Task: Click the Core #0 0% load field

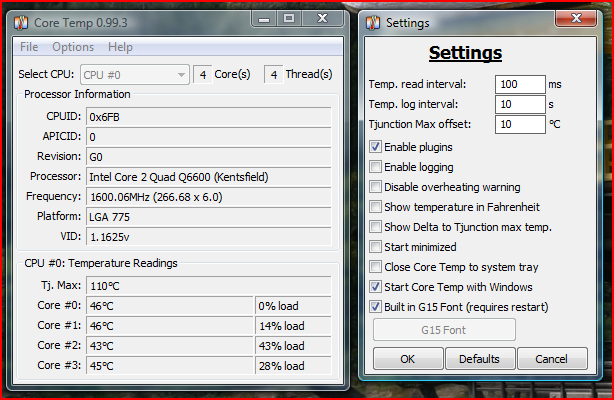Action: [293, 306]
